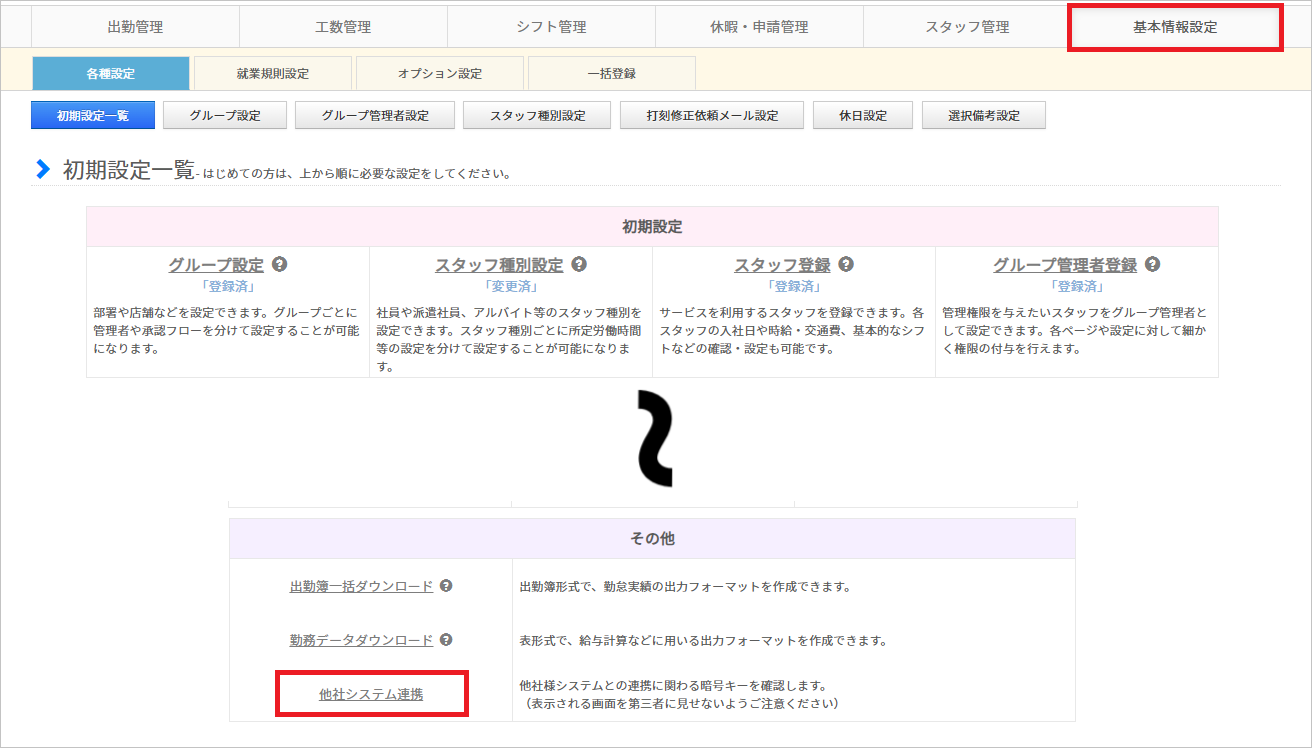Viewport: 1312px width, 748px height.
Task: Click description starting 表形式で、給与計算
Action: pos(703,641)
